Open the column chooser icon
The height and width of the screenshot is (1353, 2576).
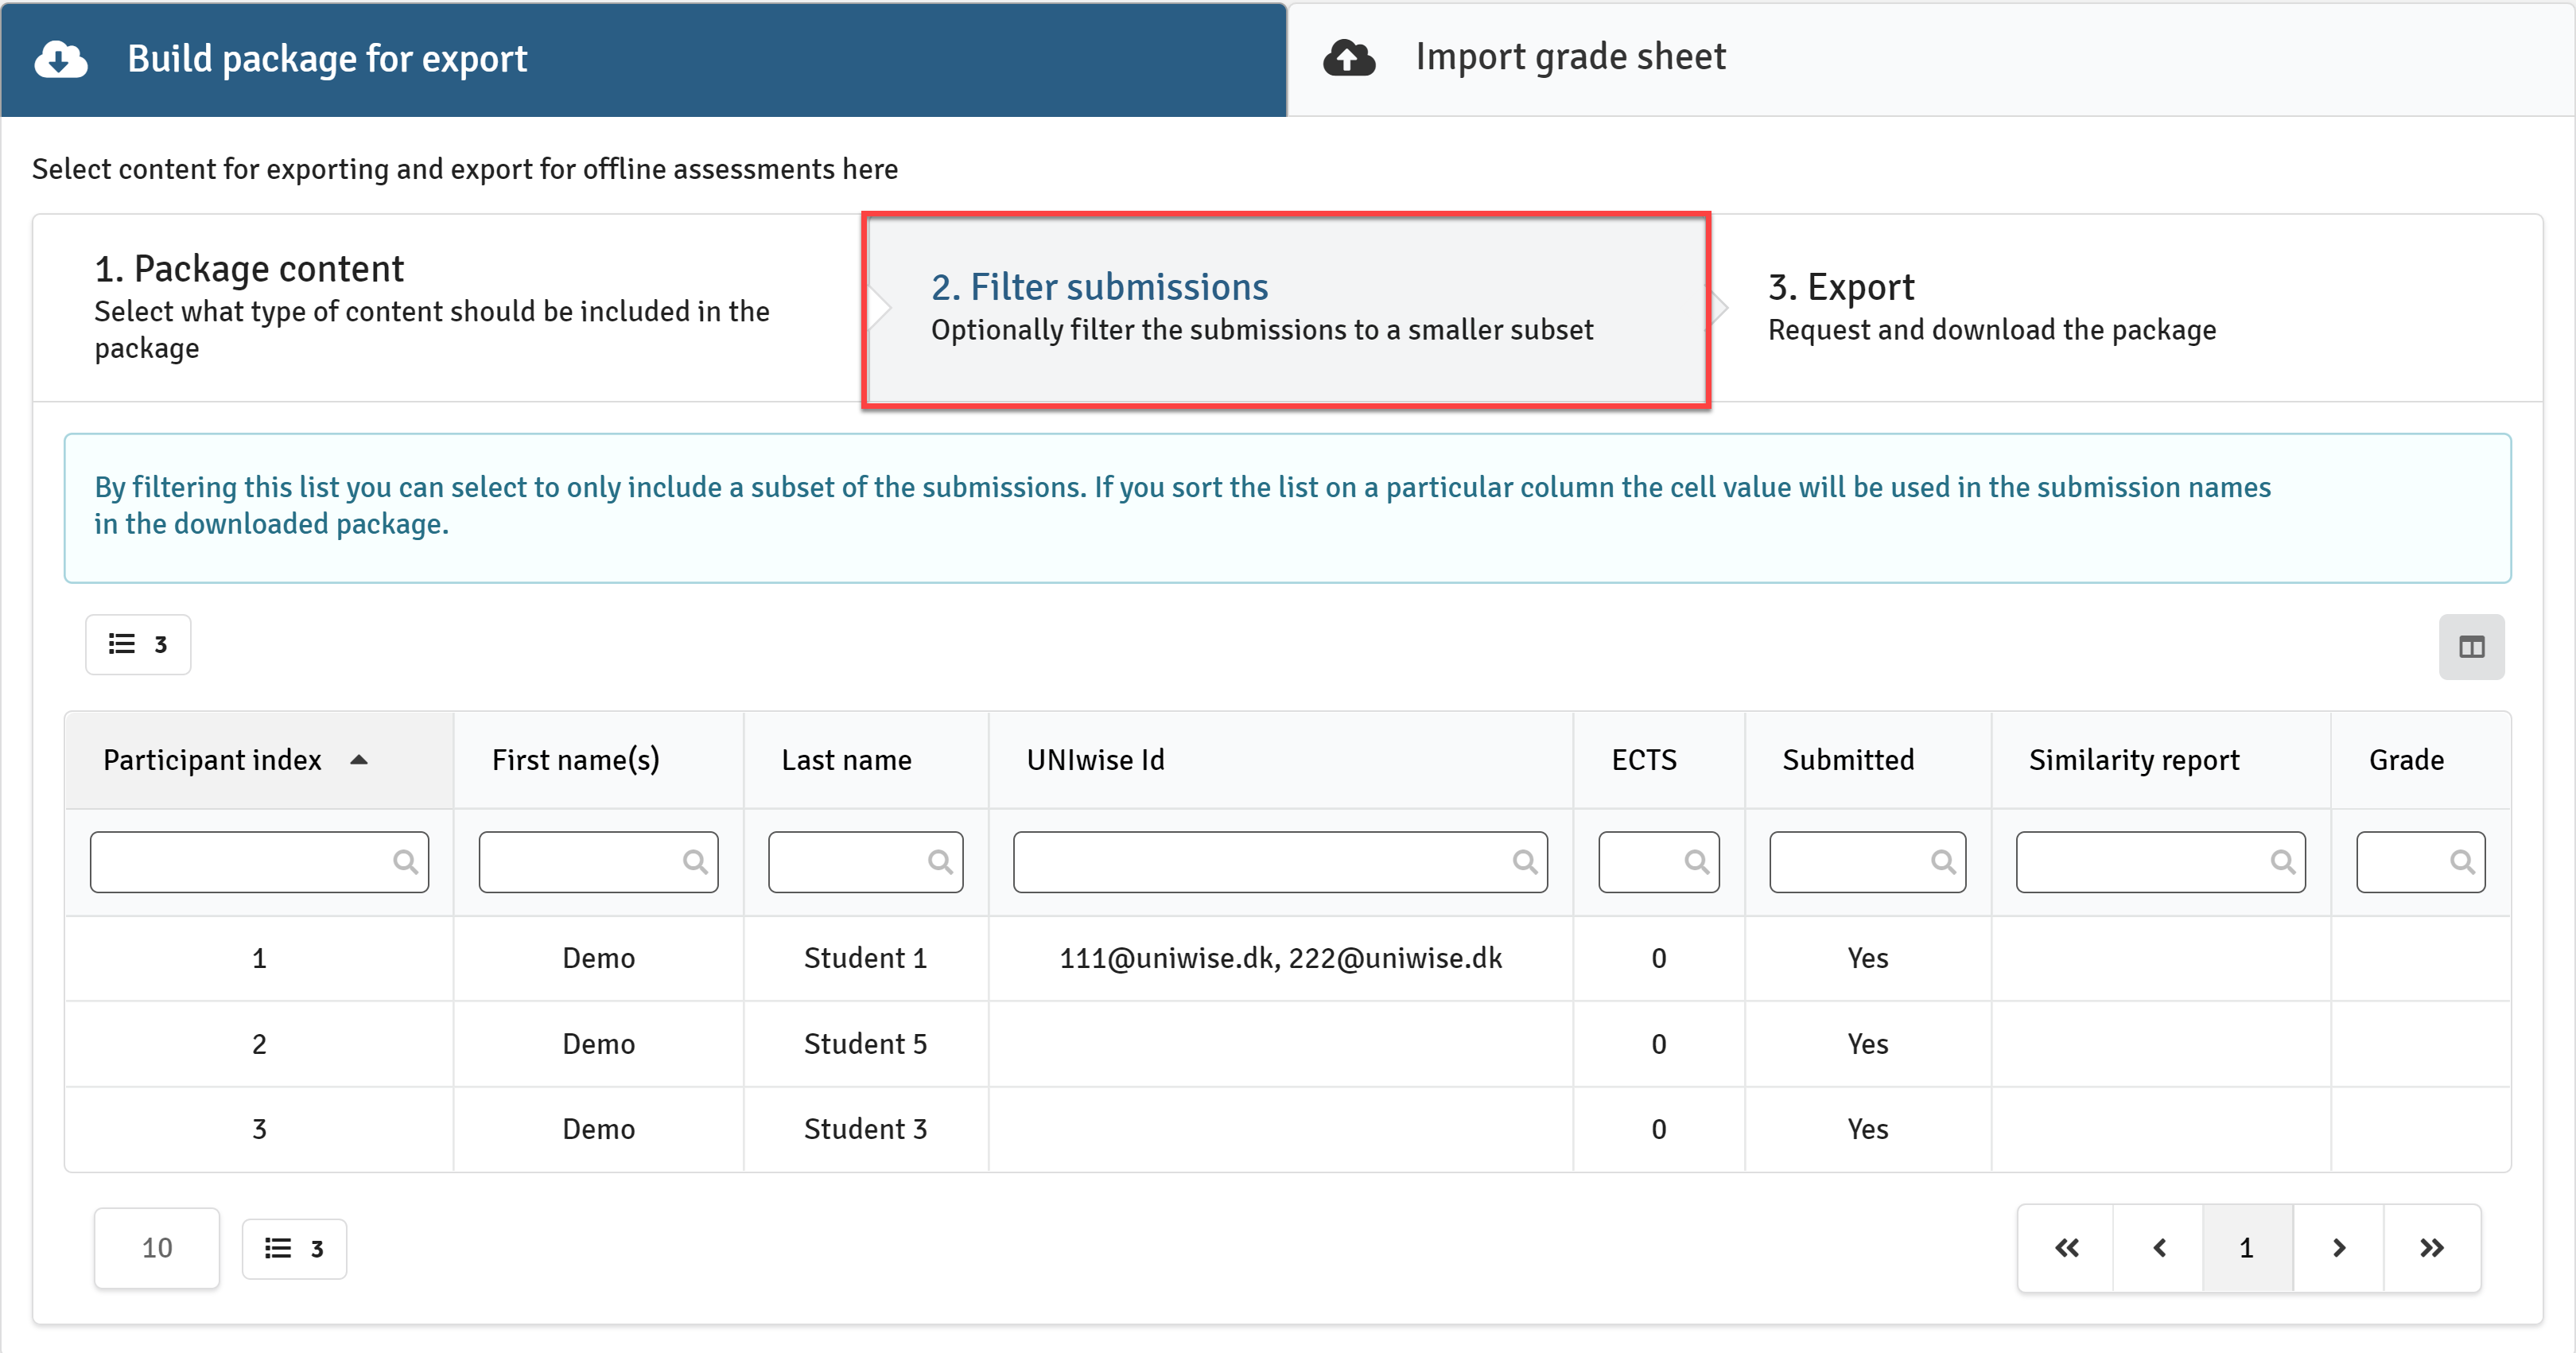pyautogui.click(x=2471, y=647)
